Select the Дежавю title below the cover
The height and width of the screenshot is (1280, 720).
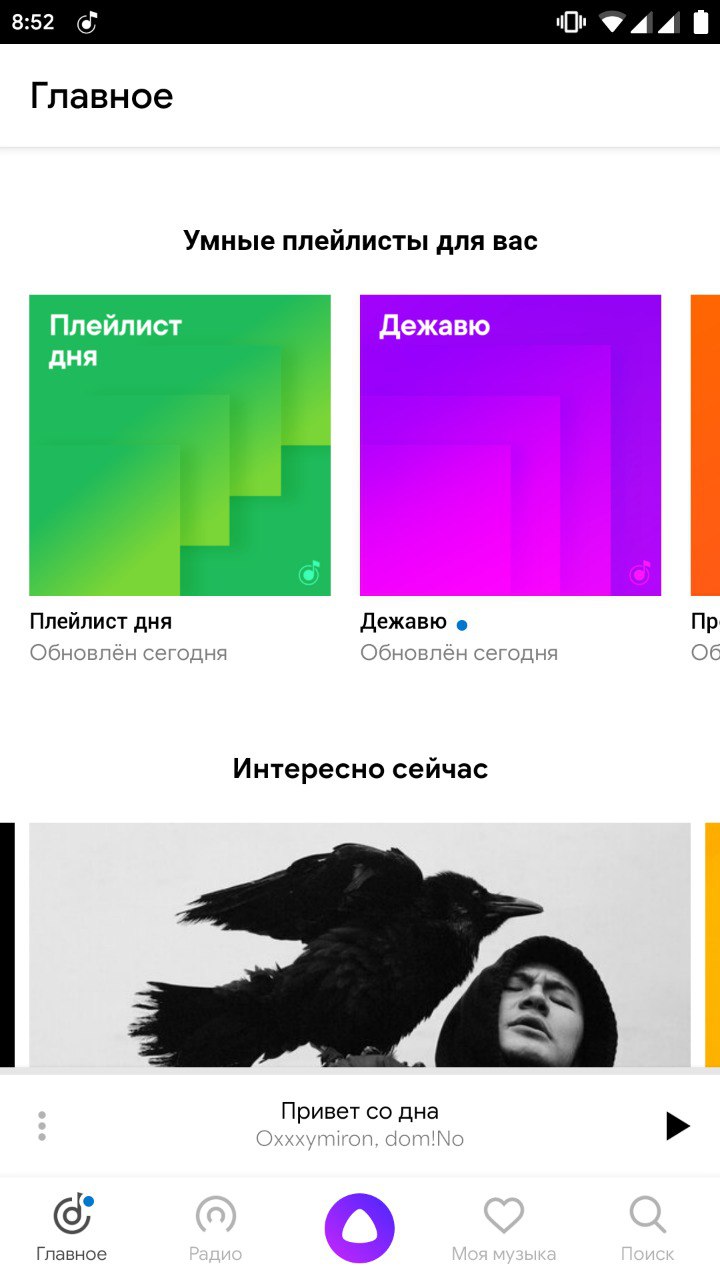[x=403, y=622]
